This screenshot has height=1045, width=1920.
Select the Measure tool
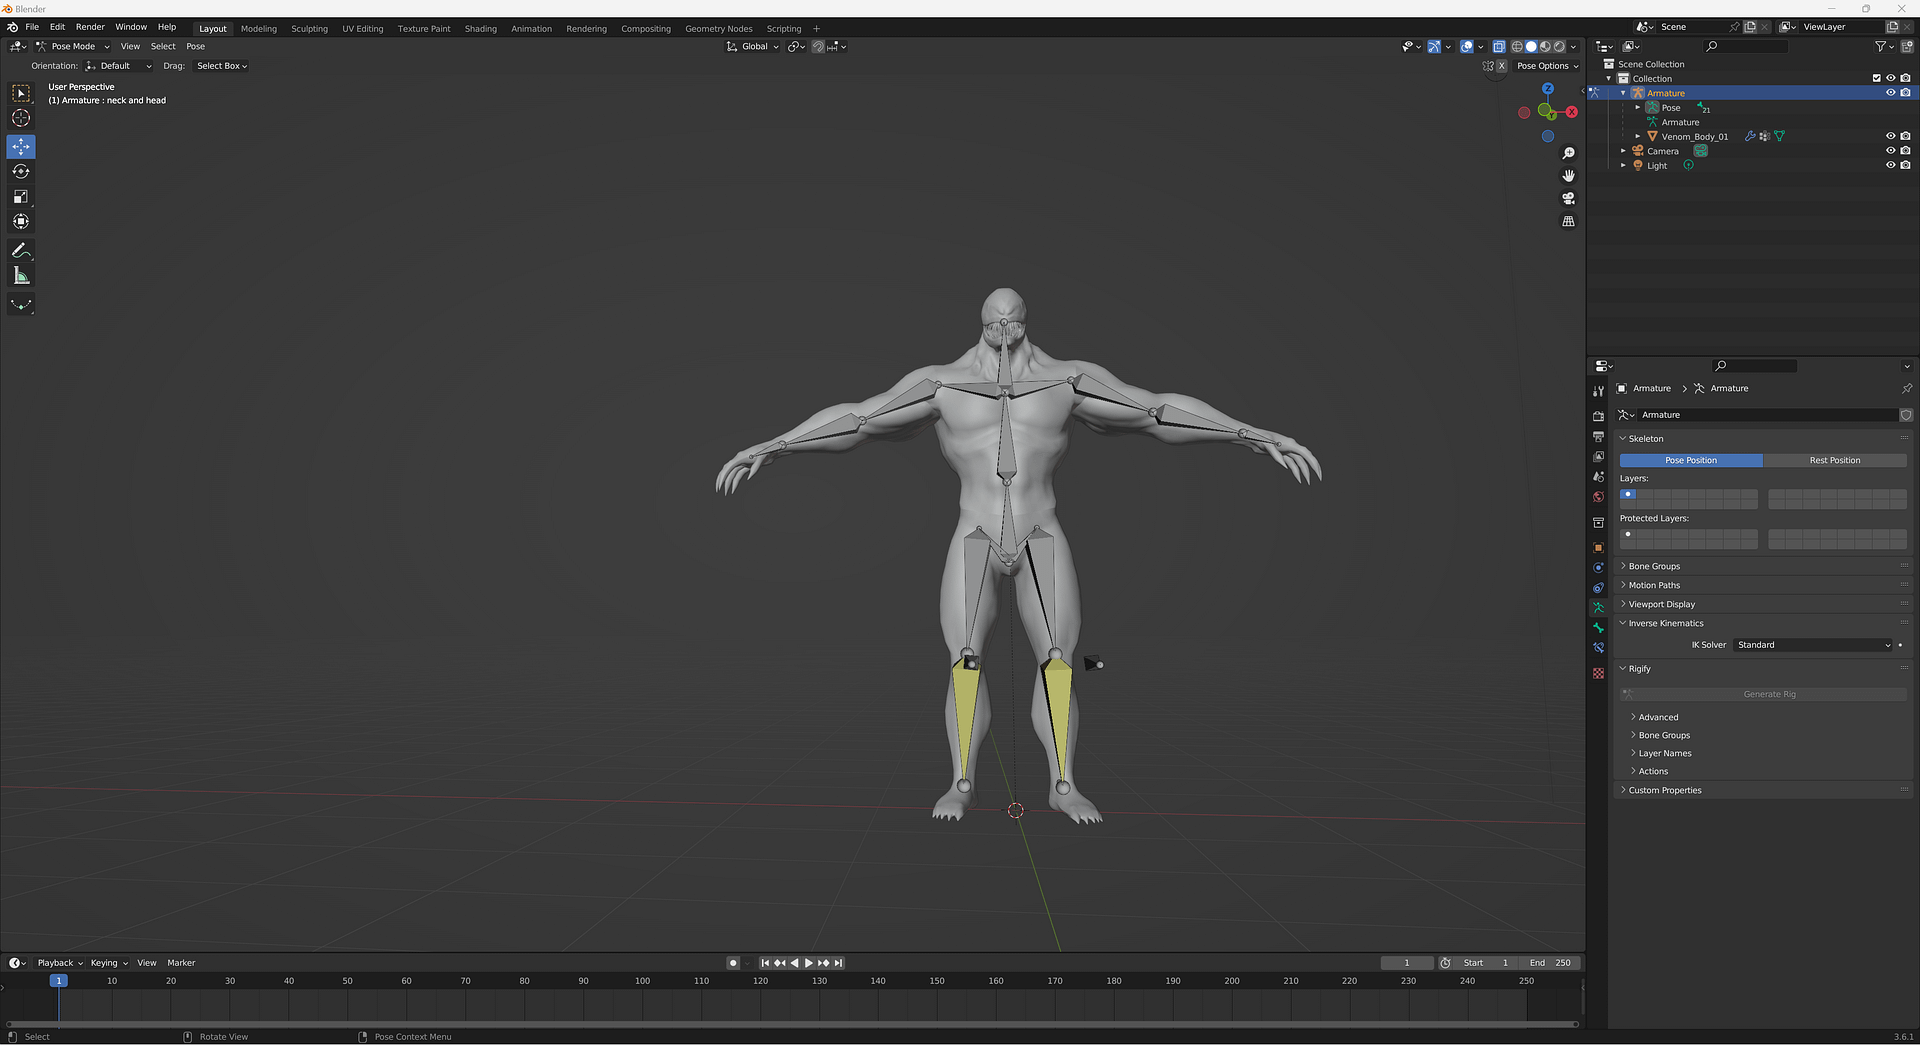pos(21,276)
